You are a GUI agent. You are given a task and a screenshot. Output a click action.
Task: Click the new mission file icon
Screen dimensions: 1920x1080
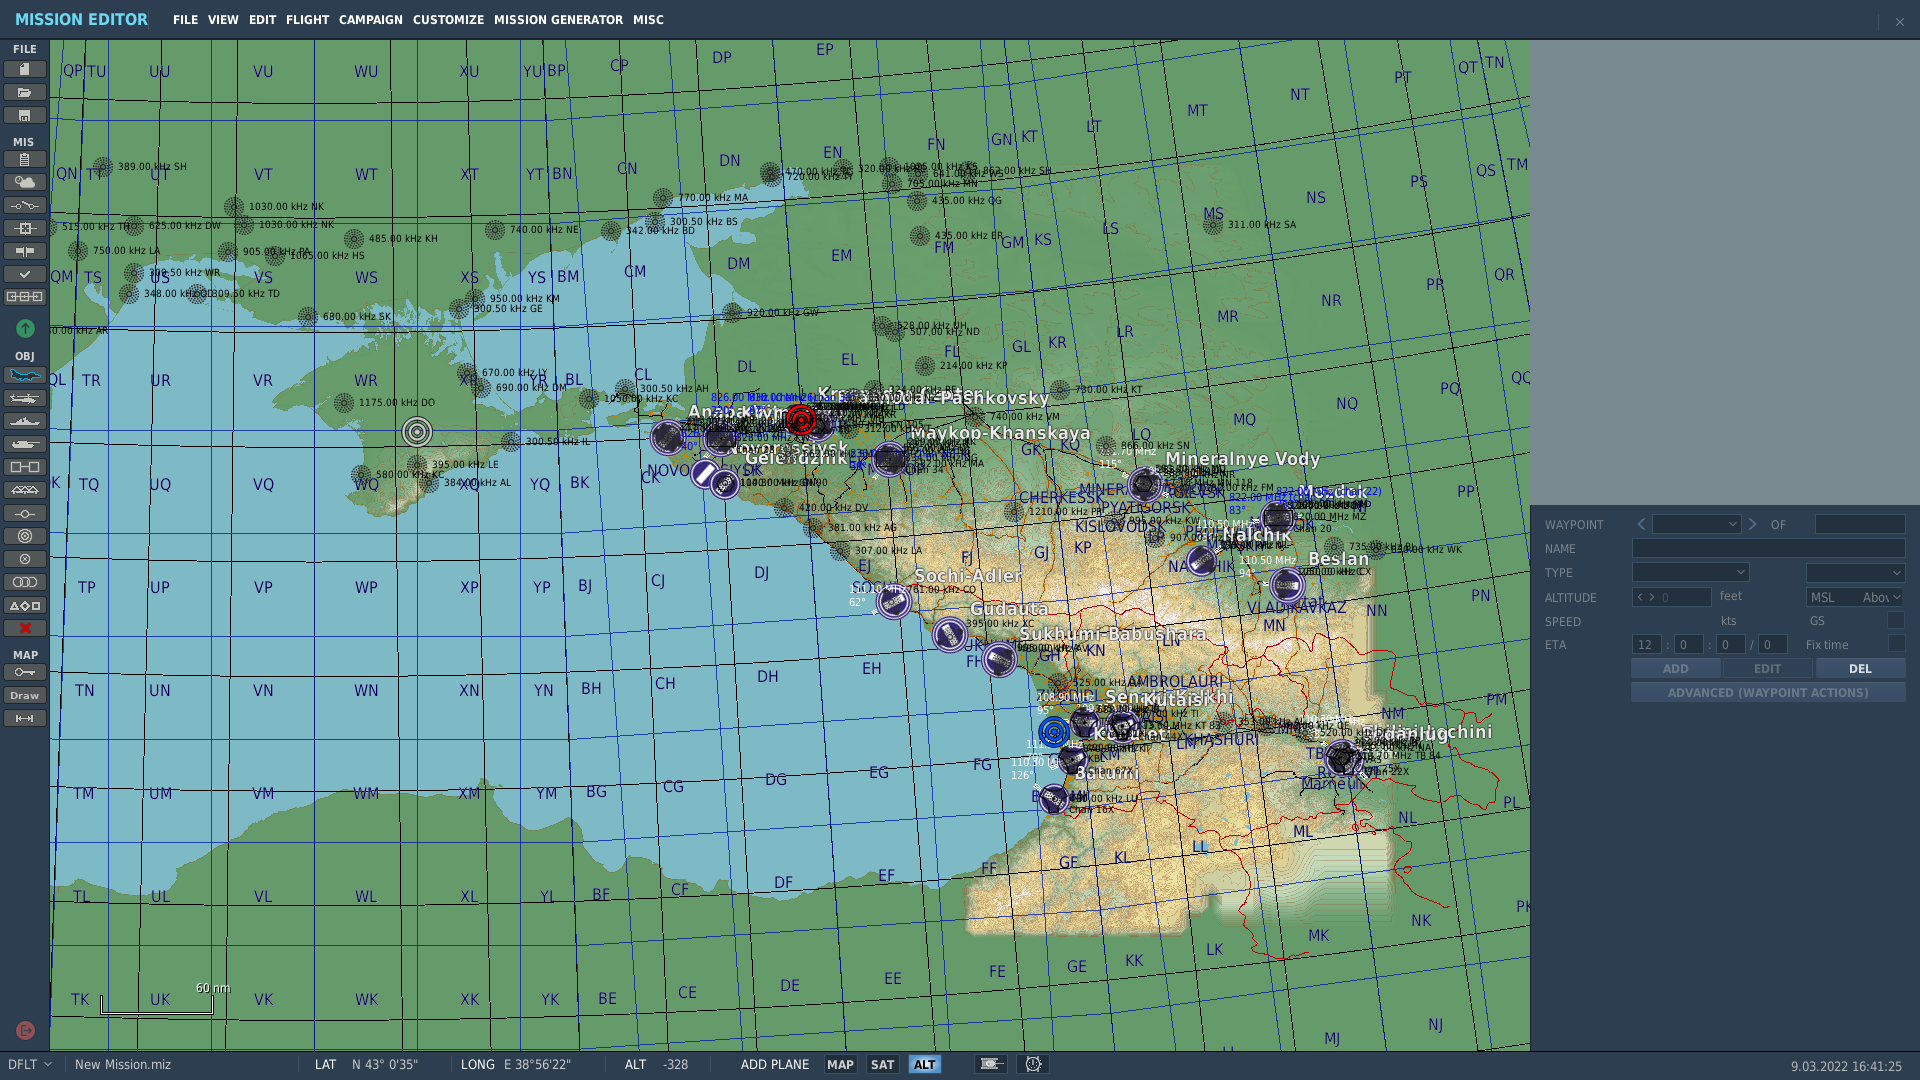(25, 69)
